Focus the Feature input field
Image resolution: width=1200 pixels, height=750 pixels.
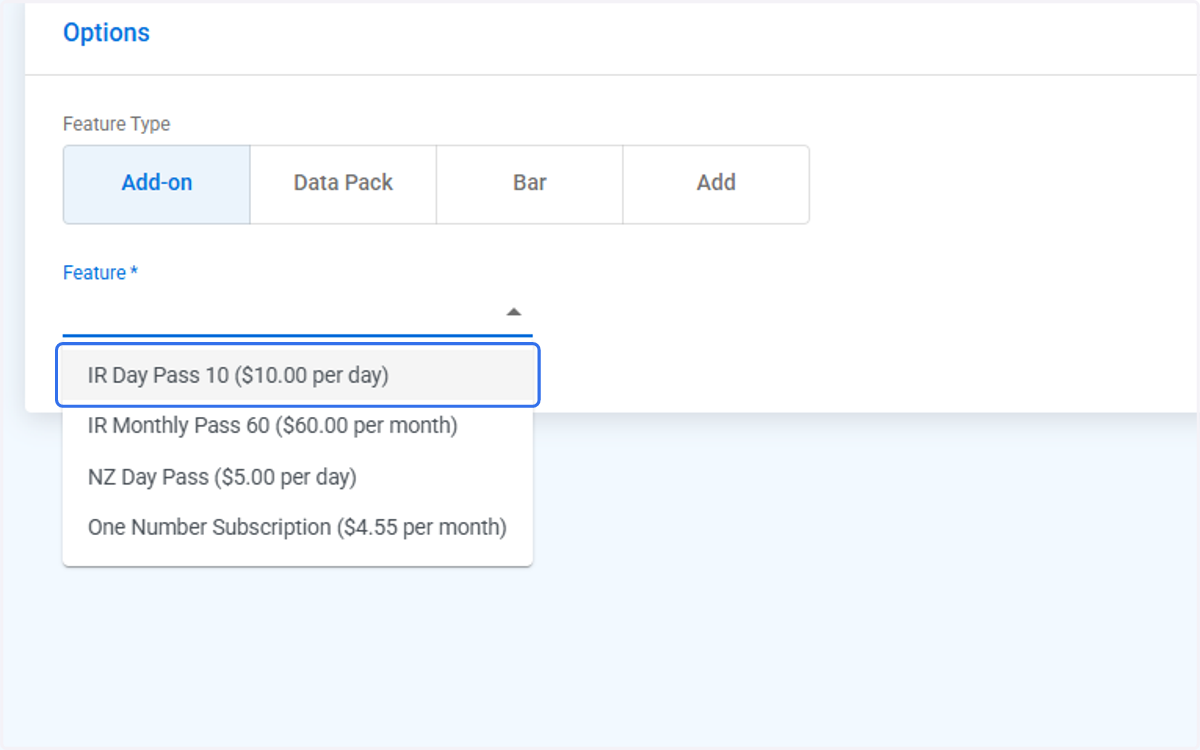[298, 312]
